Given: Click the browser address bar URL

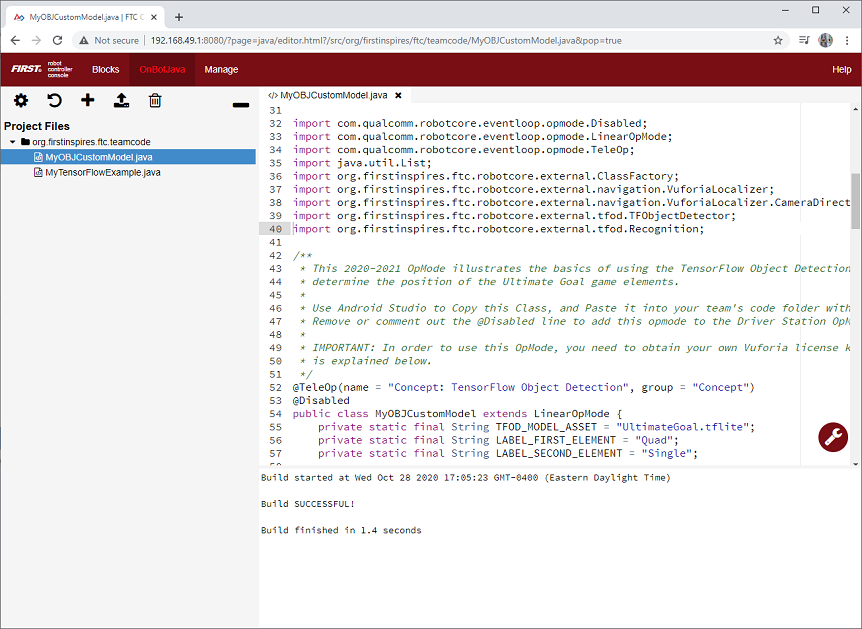Looking at the screenshot, I should click(x=385, y=40).
